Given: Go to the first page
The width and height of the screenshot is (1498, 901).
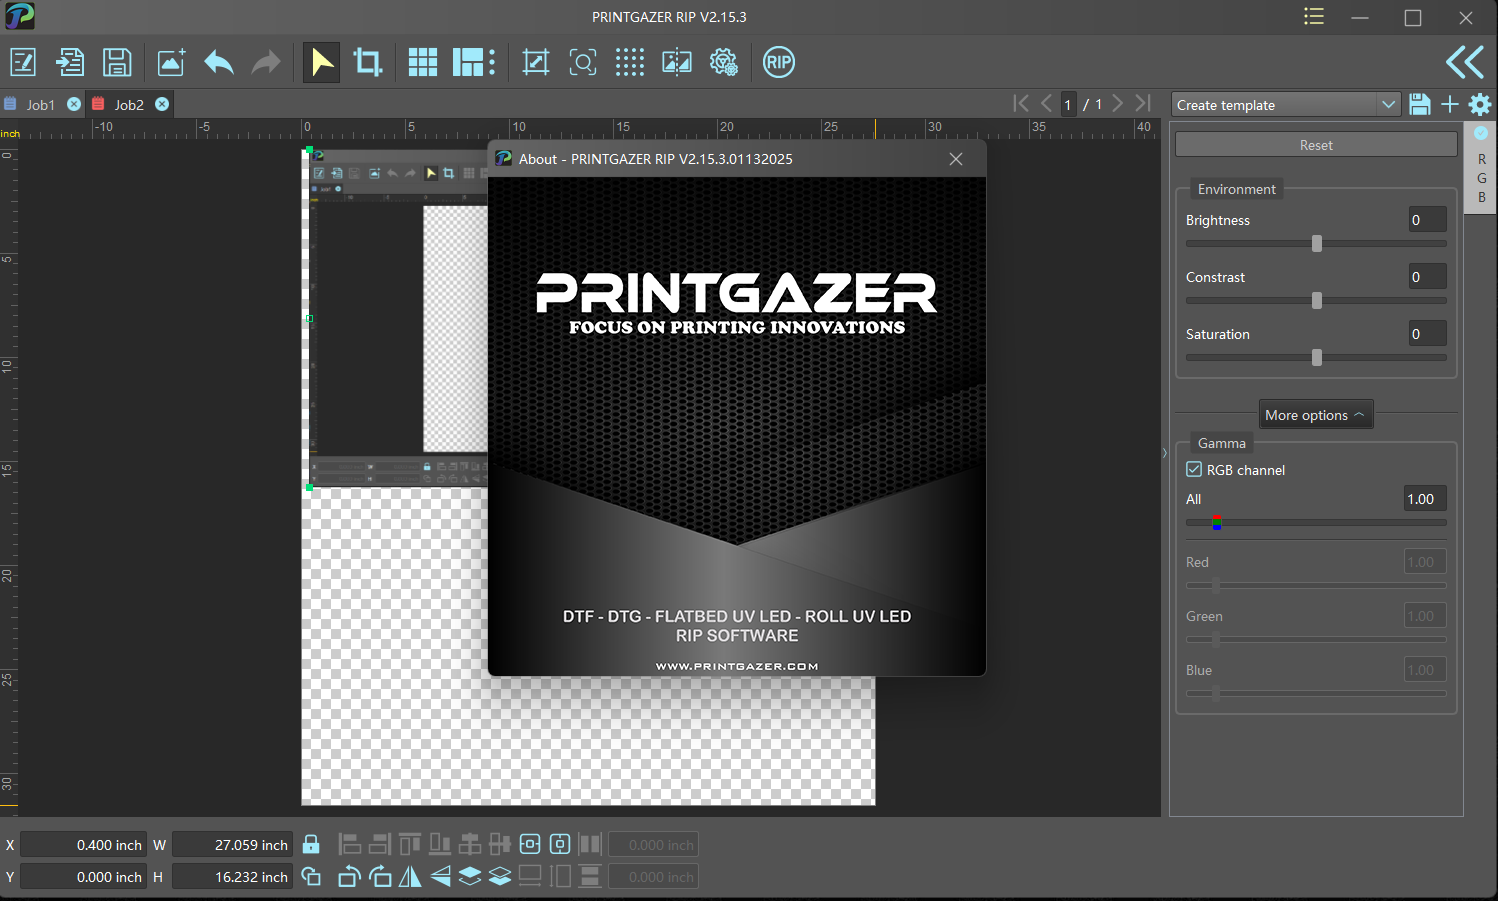Looking at the screenshot, I should [x=1021, y=104].
